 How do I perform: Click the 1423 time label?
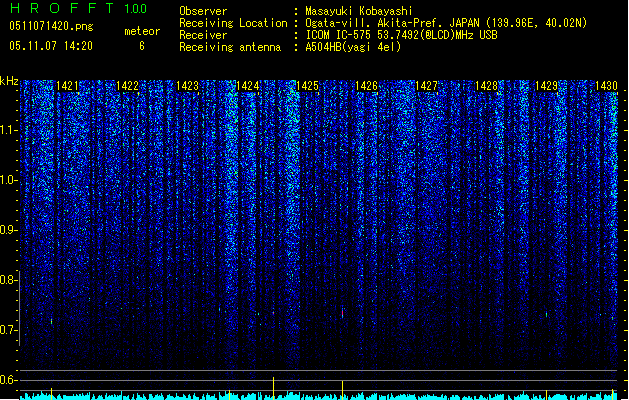coord(187,86)
